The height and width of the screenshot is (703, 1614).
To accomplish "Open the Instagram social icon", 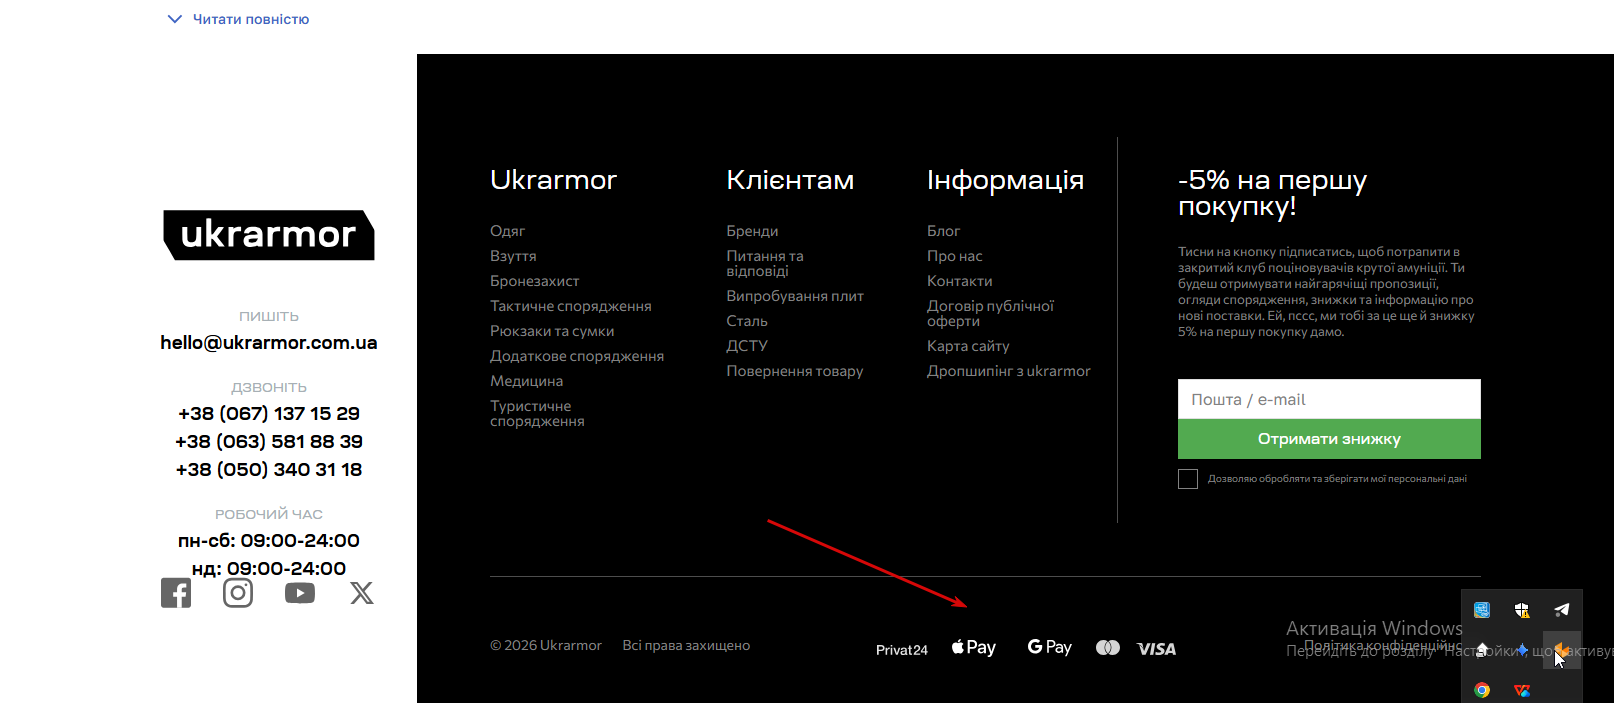I will click(x=238, y=593).
